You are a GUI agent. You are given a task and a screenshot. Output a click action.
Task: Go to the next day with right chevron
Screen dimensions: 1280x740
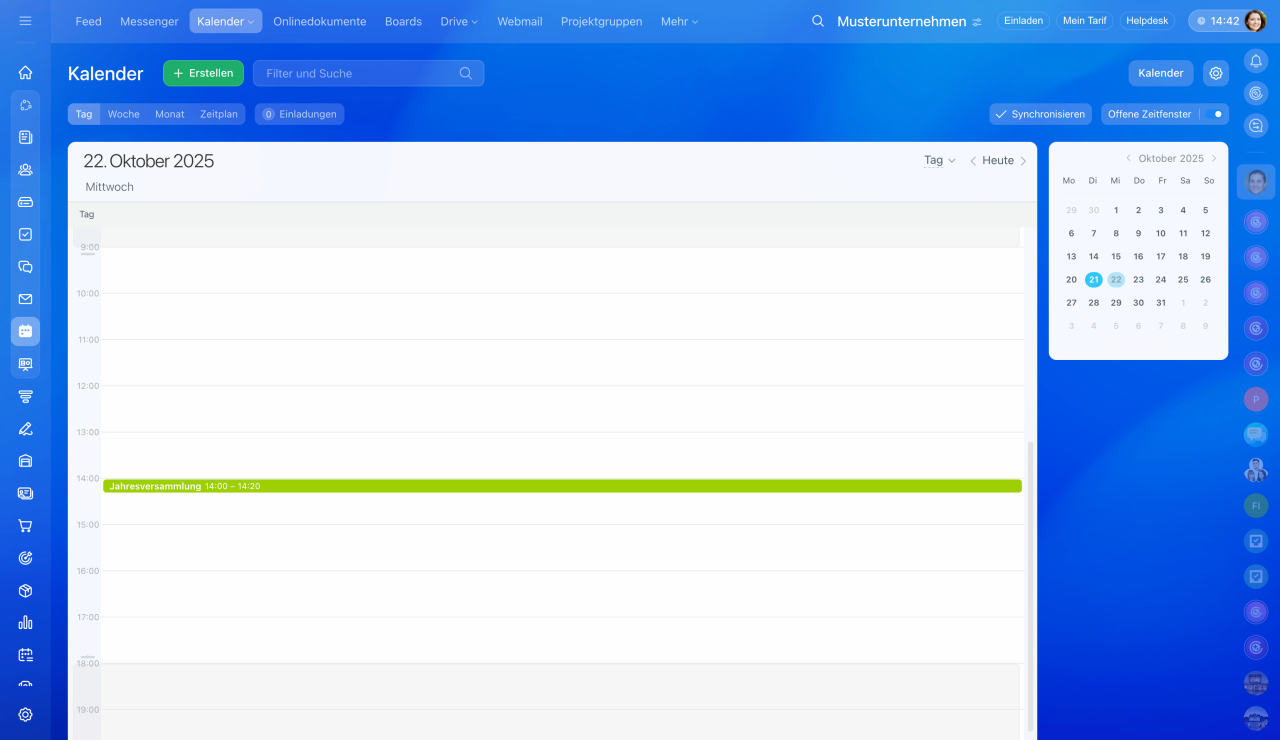(1023, 161)
